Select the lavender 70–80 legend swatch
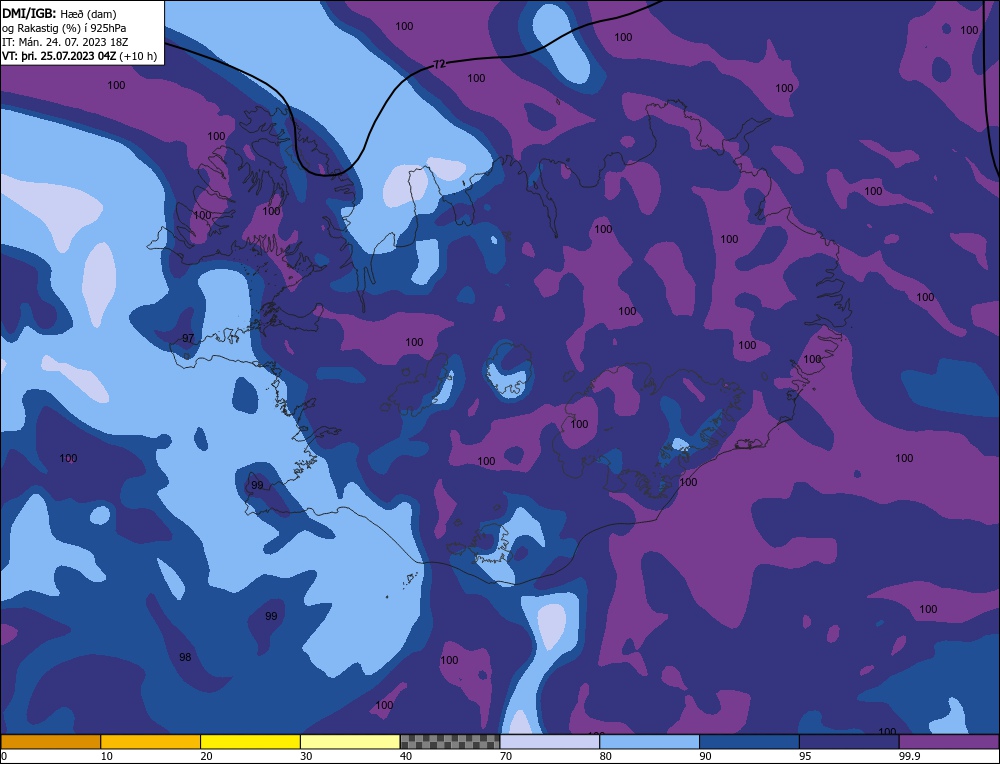1000x764 pixels. pos(550,741)
